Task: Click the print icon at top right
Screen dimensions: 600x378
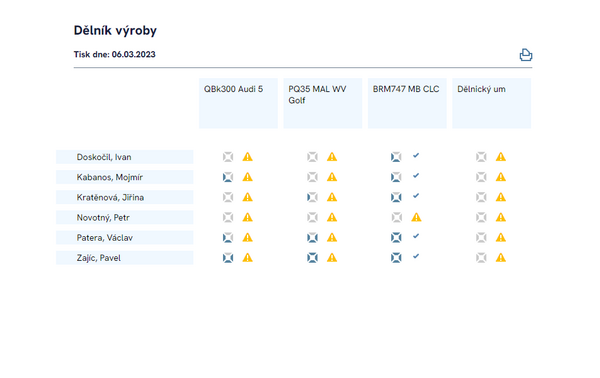Action: pyautogui.click(x=525, y=55)
